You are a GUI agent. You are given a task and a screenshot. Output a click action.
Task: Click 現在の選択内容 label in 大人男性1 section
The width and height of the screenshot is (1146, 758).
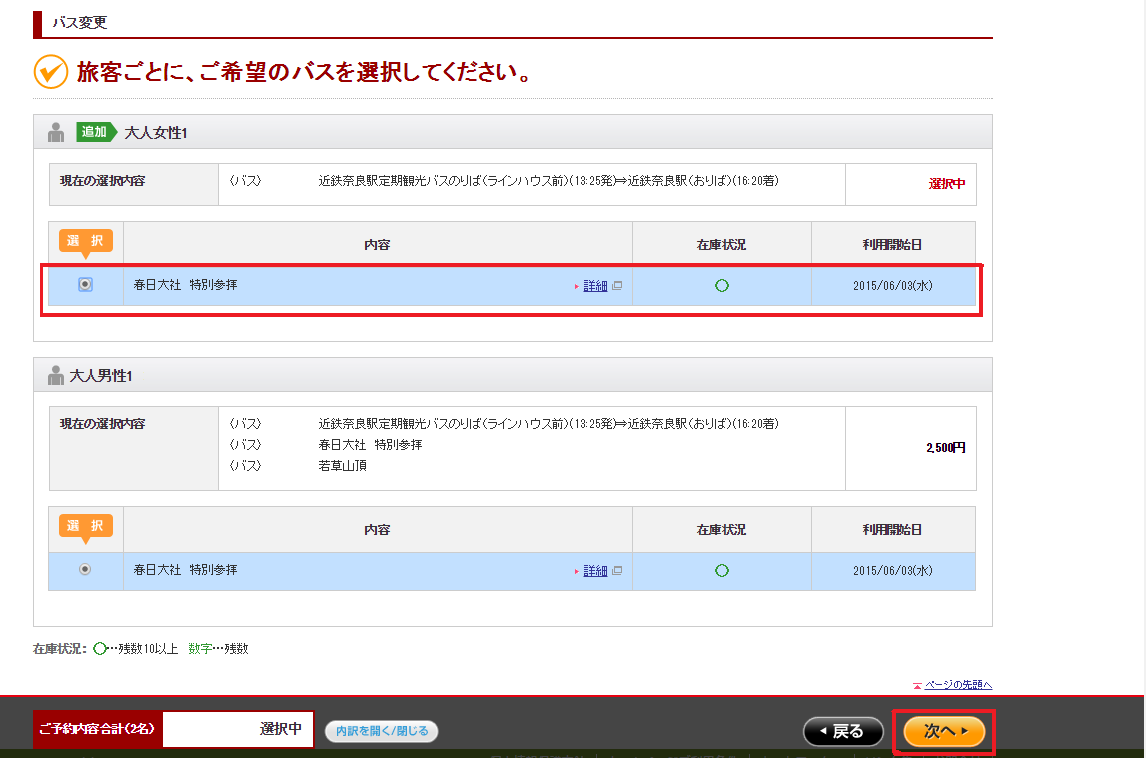click(102, 423)
